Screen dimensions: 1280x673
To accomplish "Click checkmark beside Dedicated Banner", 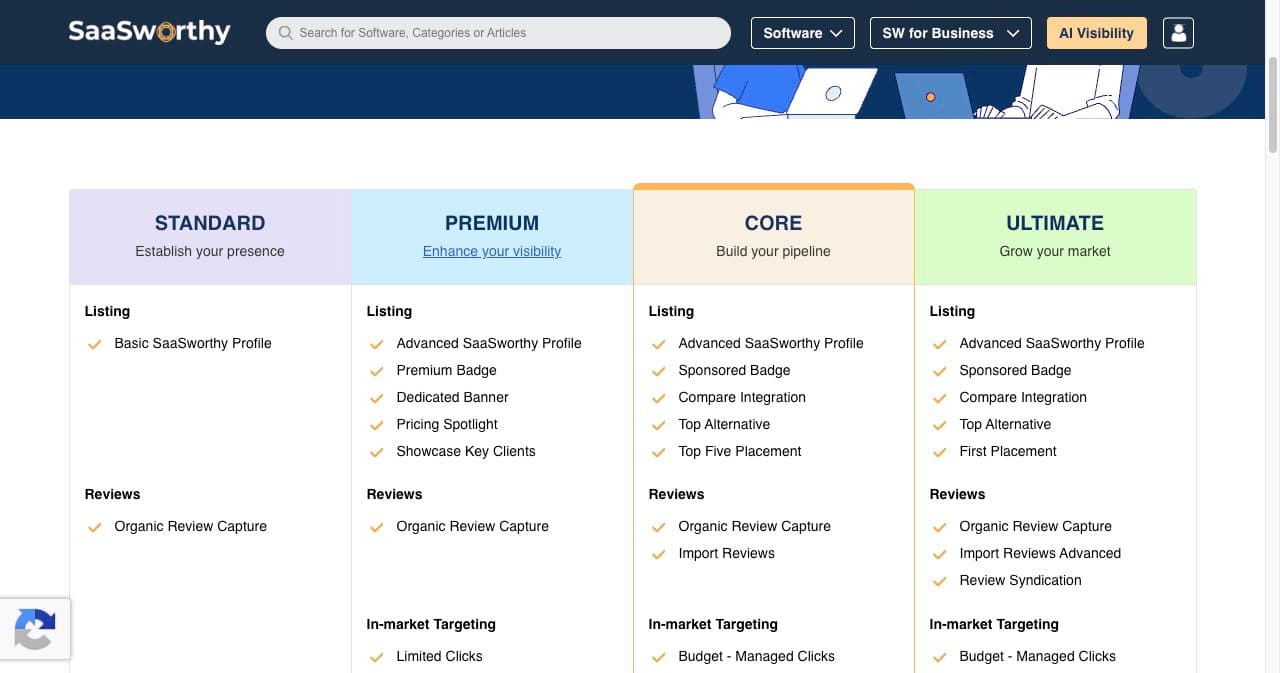I will tap(377, 398).
